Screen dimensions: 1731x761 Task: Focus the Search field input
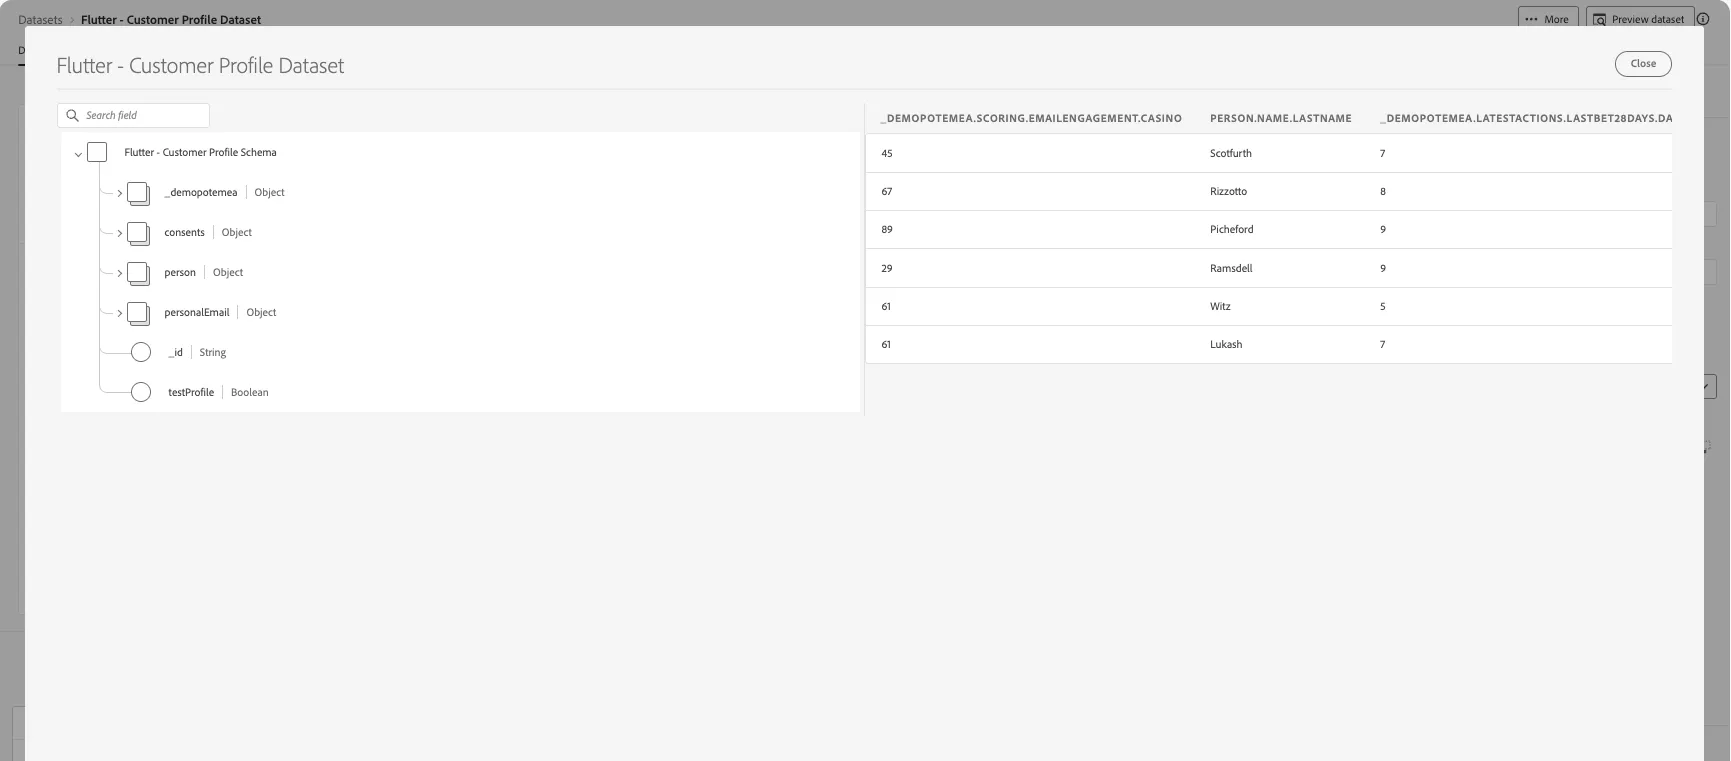tap(133, 115)
